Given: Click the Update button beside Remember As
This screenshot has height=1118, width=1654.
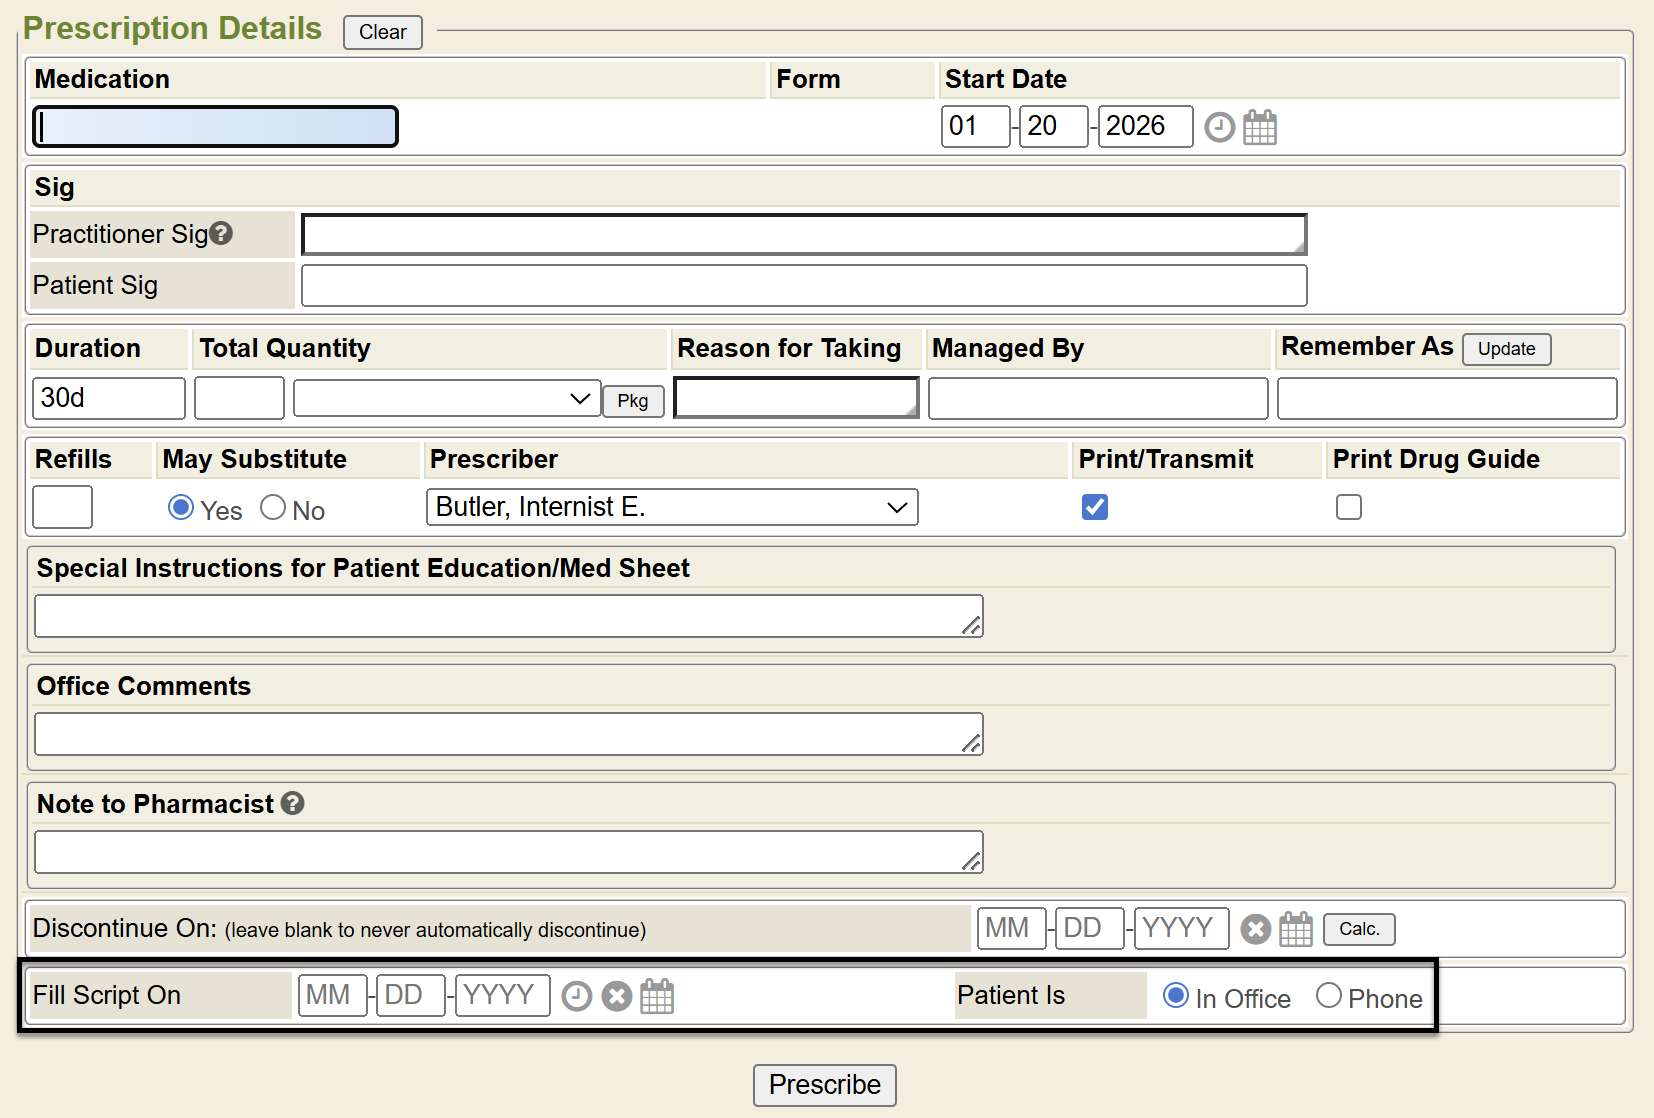Looking at the screenshot, I should (1506, 349).
